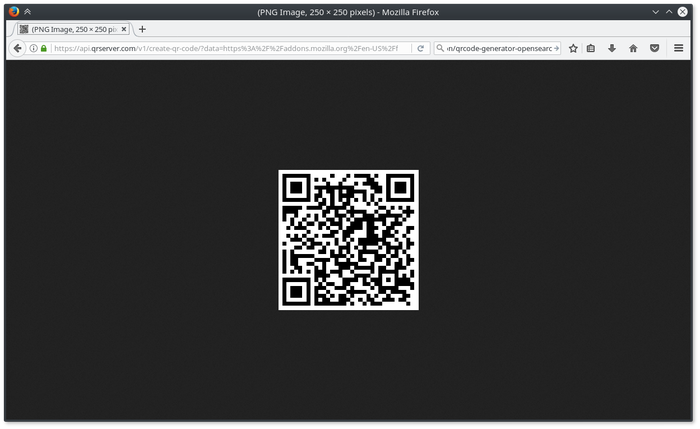Click the green secure padlock icon
This screenshot has width=700, height=429.
[x=44, y=48]
